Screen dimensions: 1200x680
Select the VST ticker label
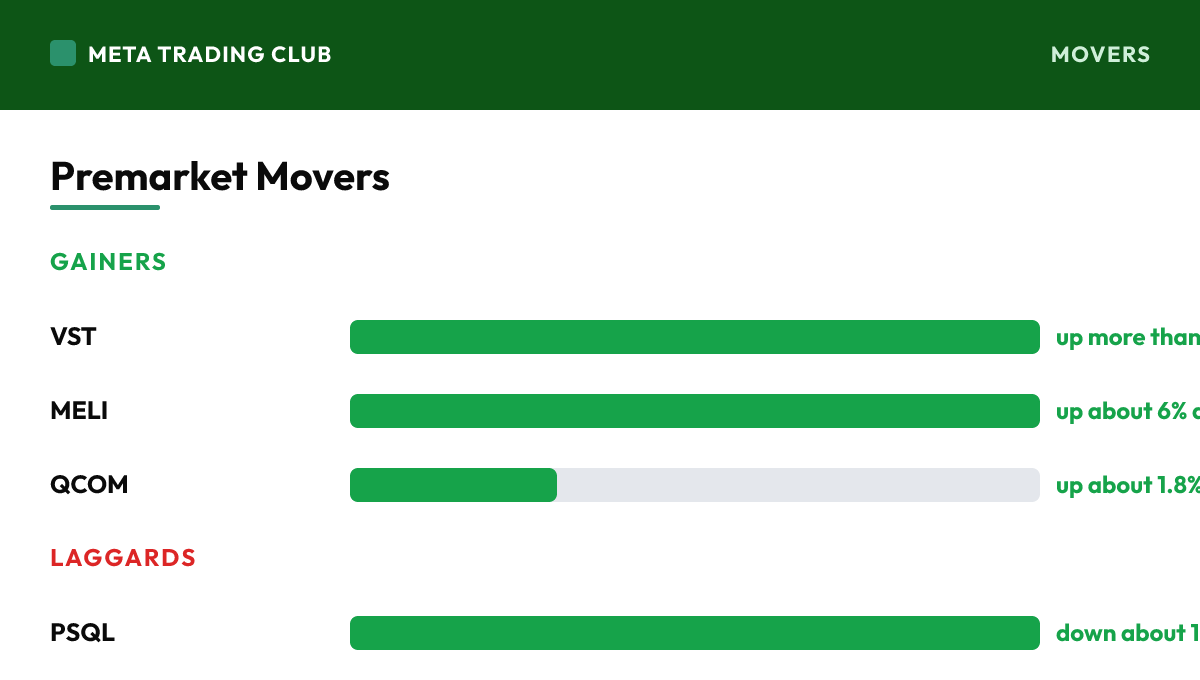[x=73, y=337]
